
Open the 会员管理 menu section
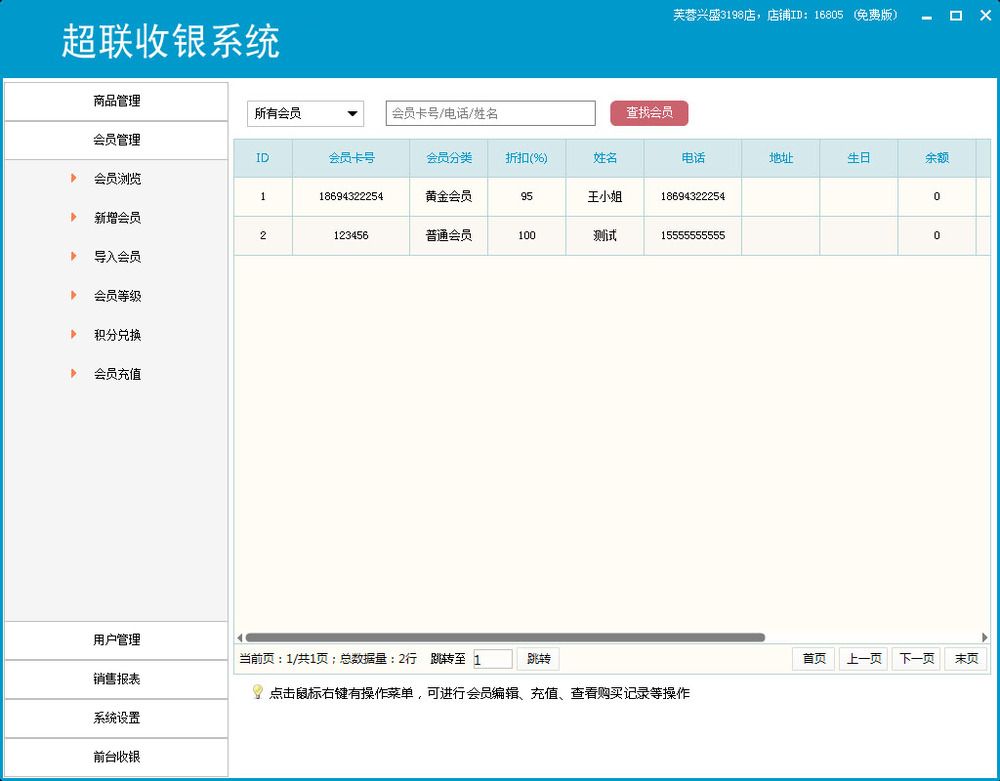tap(116, 140)
